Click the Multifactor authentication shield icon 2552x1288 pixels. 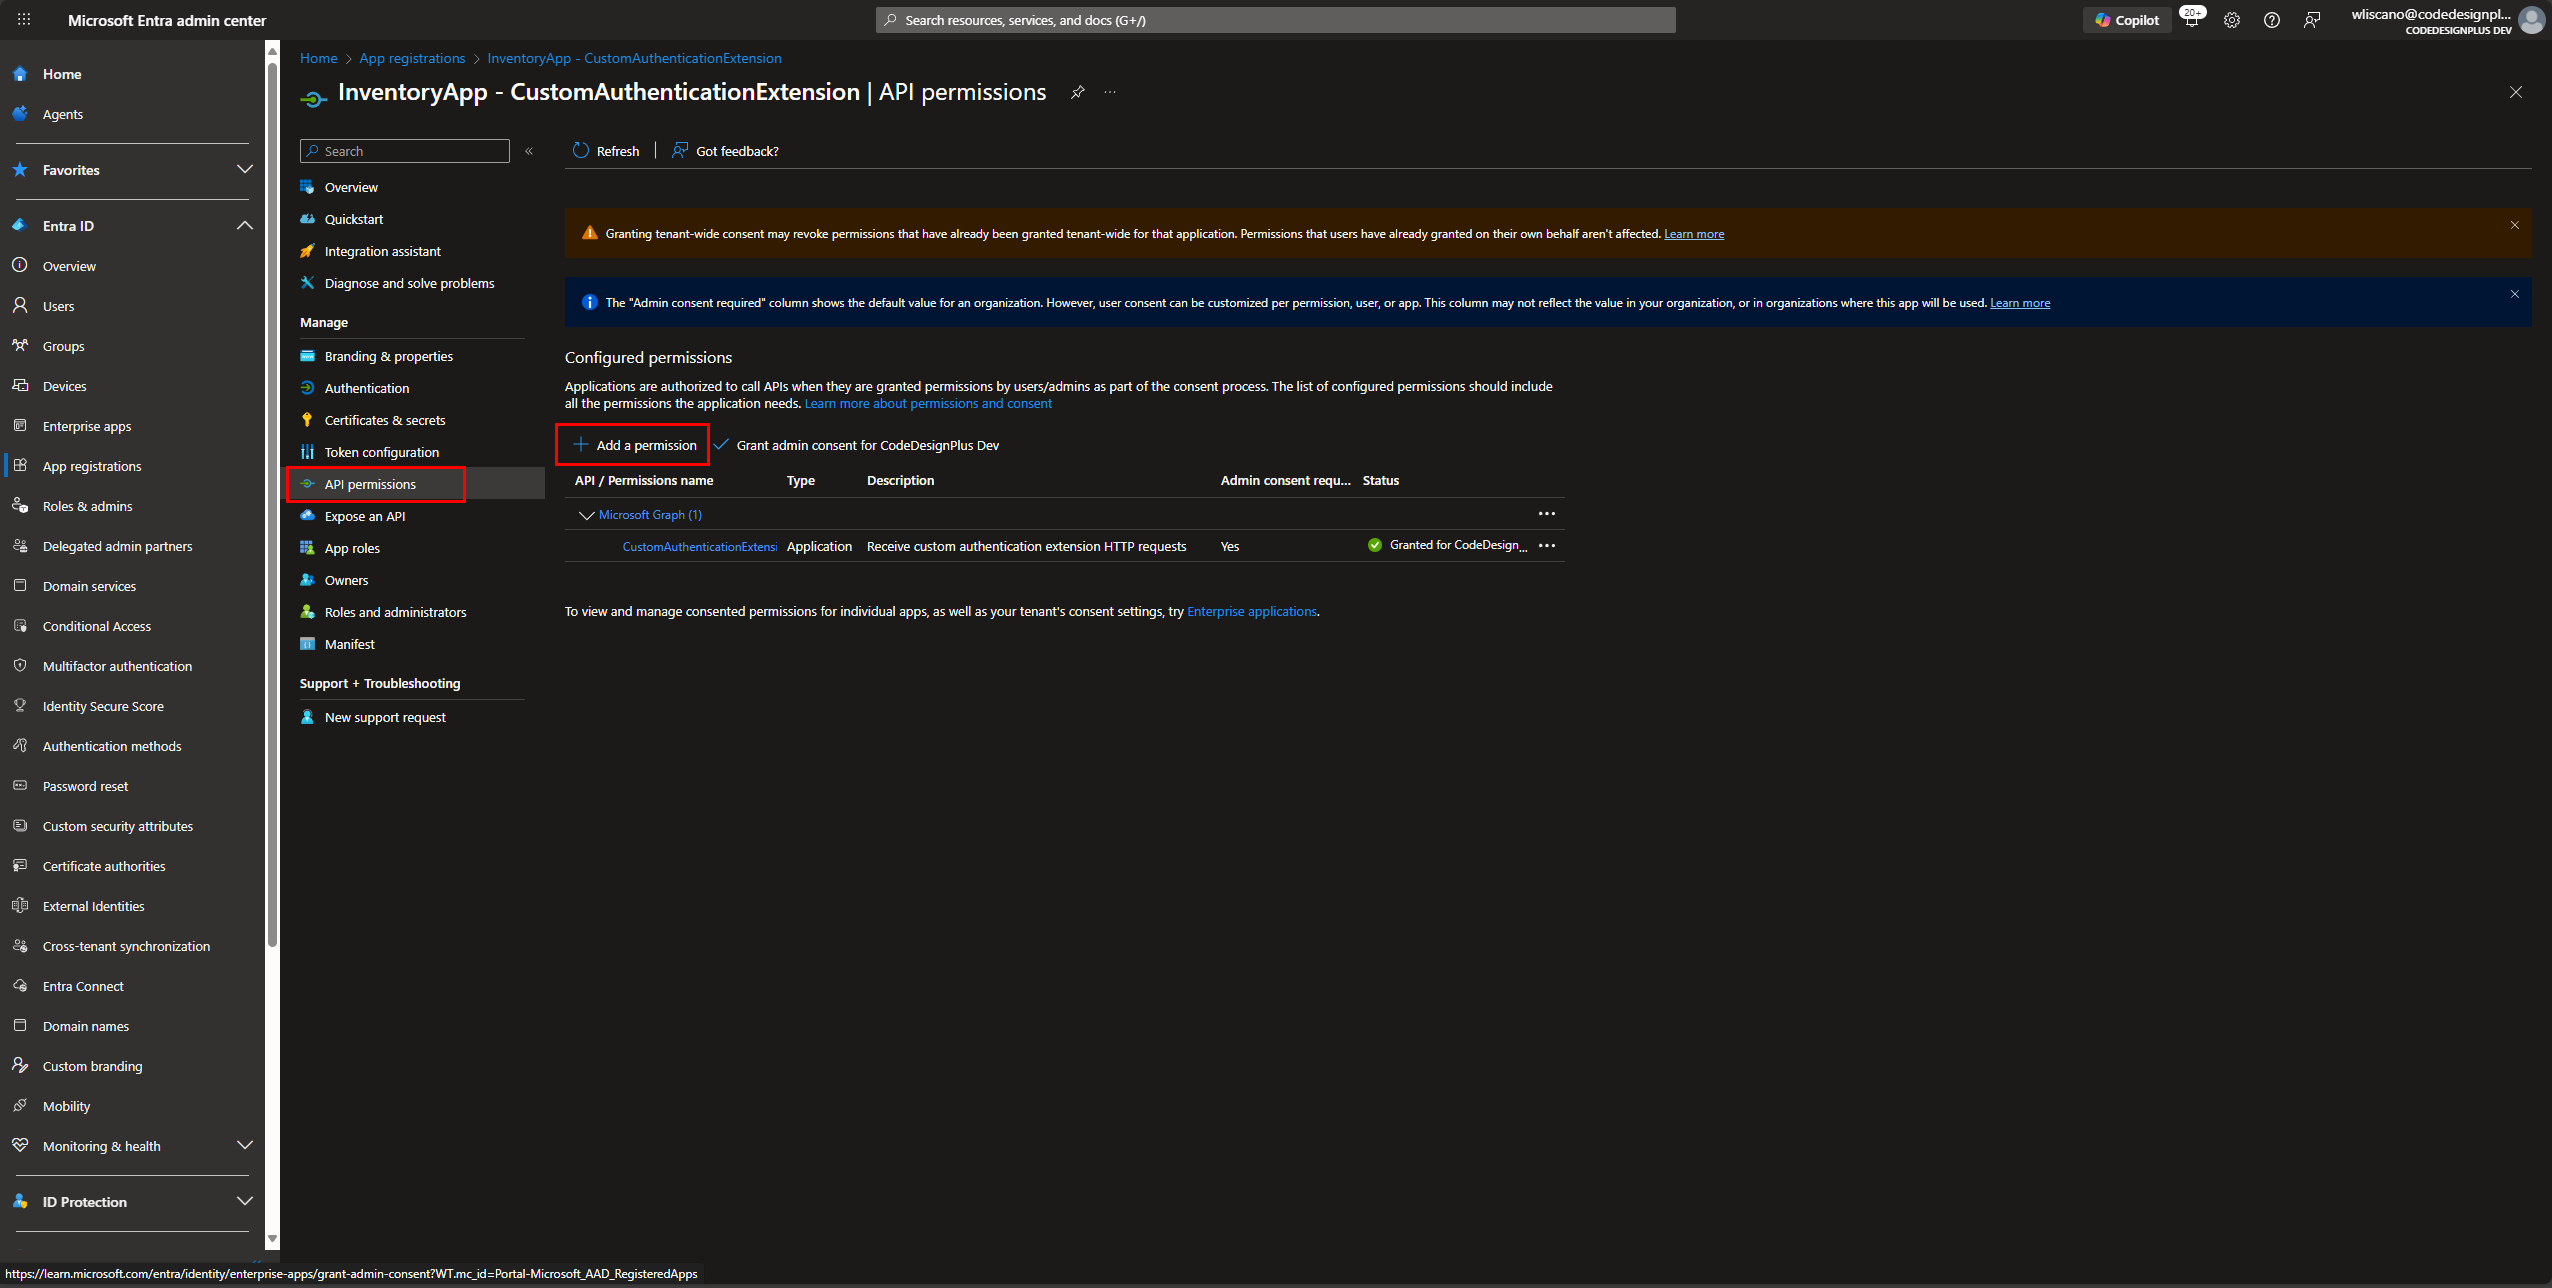20,666
